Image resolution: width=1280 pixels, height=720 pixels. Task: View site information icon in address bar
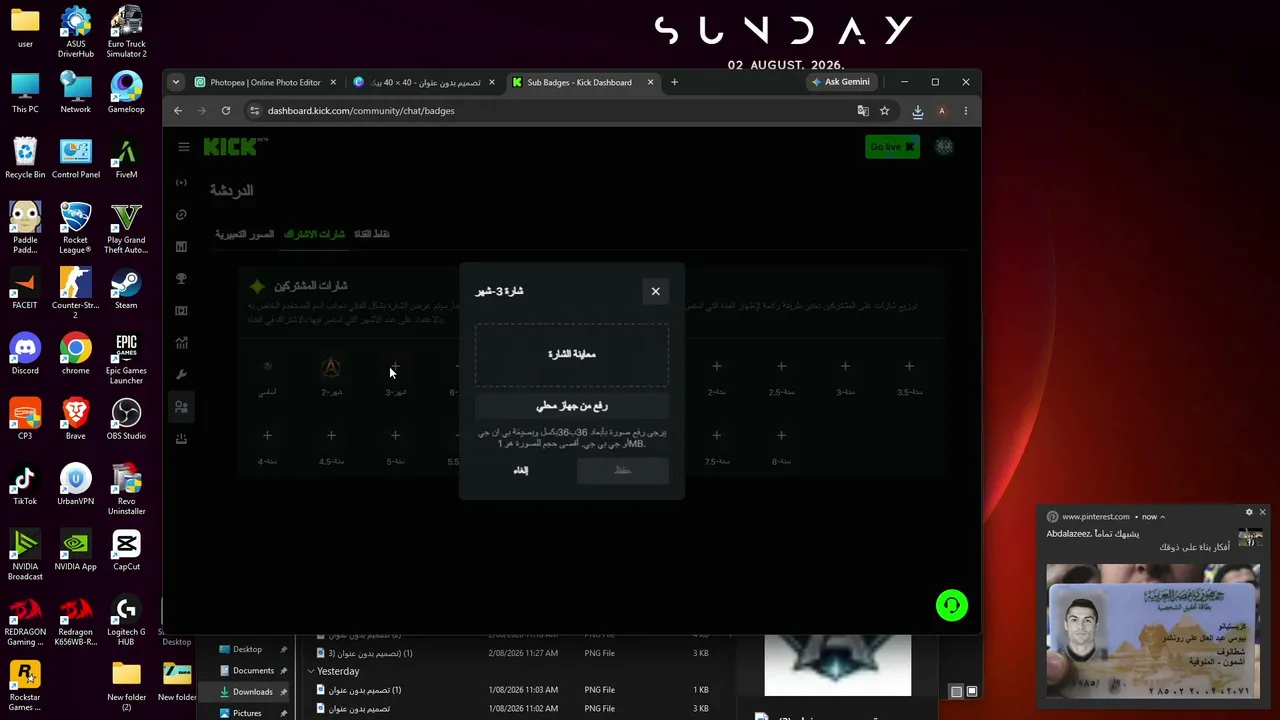[x=255, y=111]
